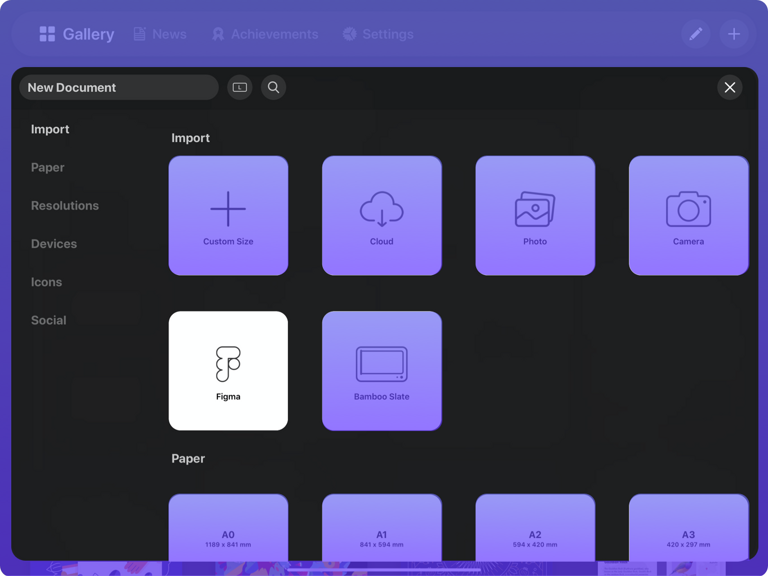Open the Achievements tab
Image resolution: width=768 pixels, height=576 pixels.
point(265,34)
